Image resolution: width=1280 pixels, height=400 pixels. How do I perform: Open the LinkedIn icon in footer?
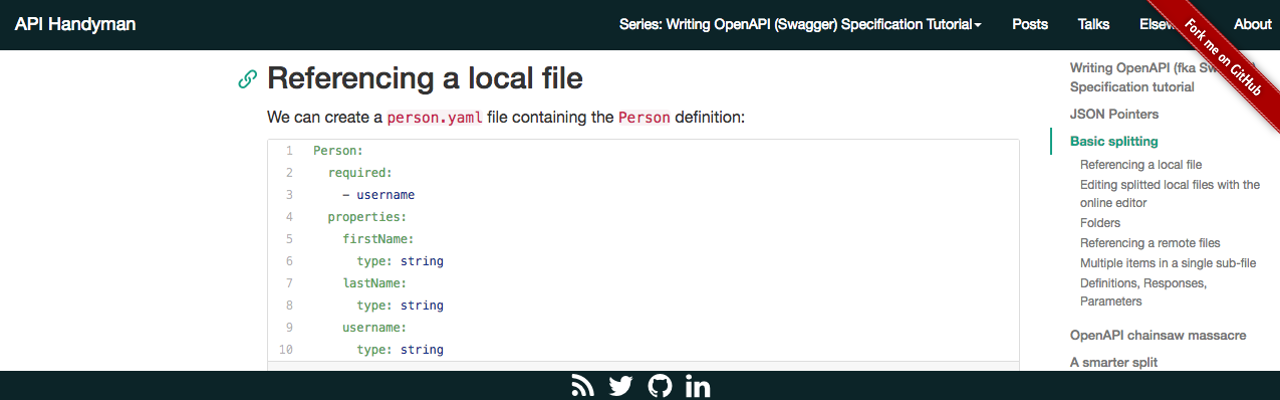pos(698,385)
